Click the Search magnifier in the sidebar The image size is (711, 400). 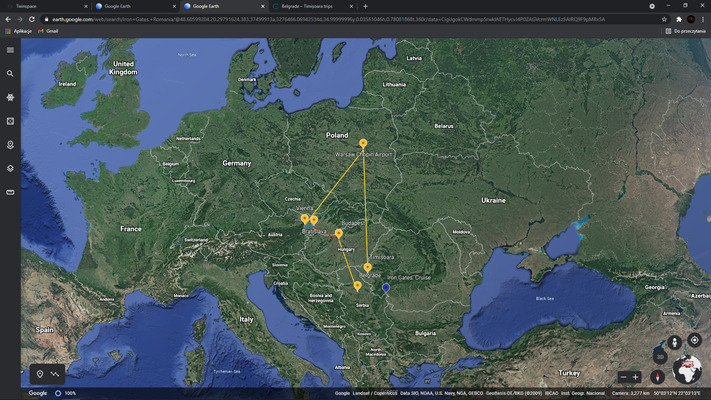10,74
